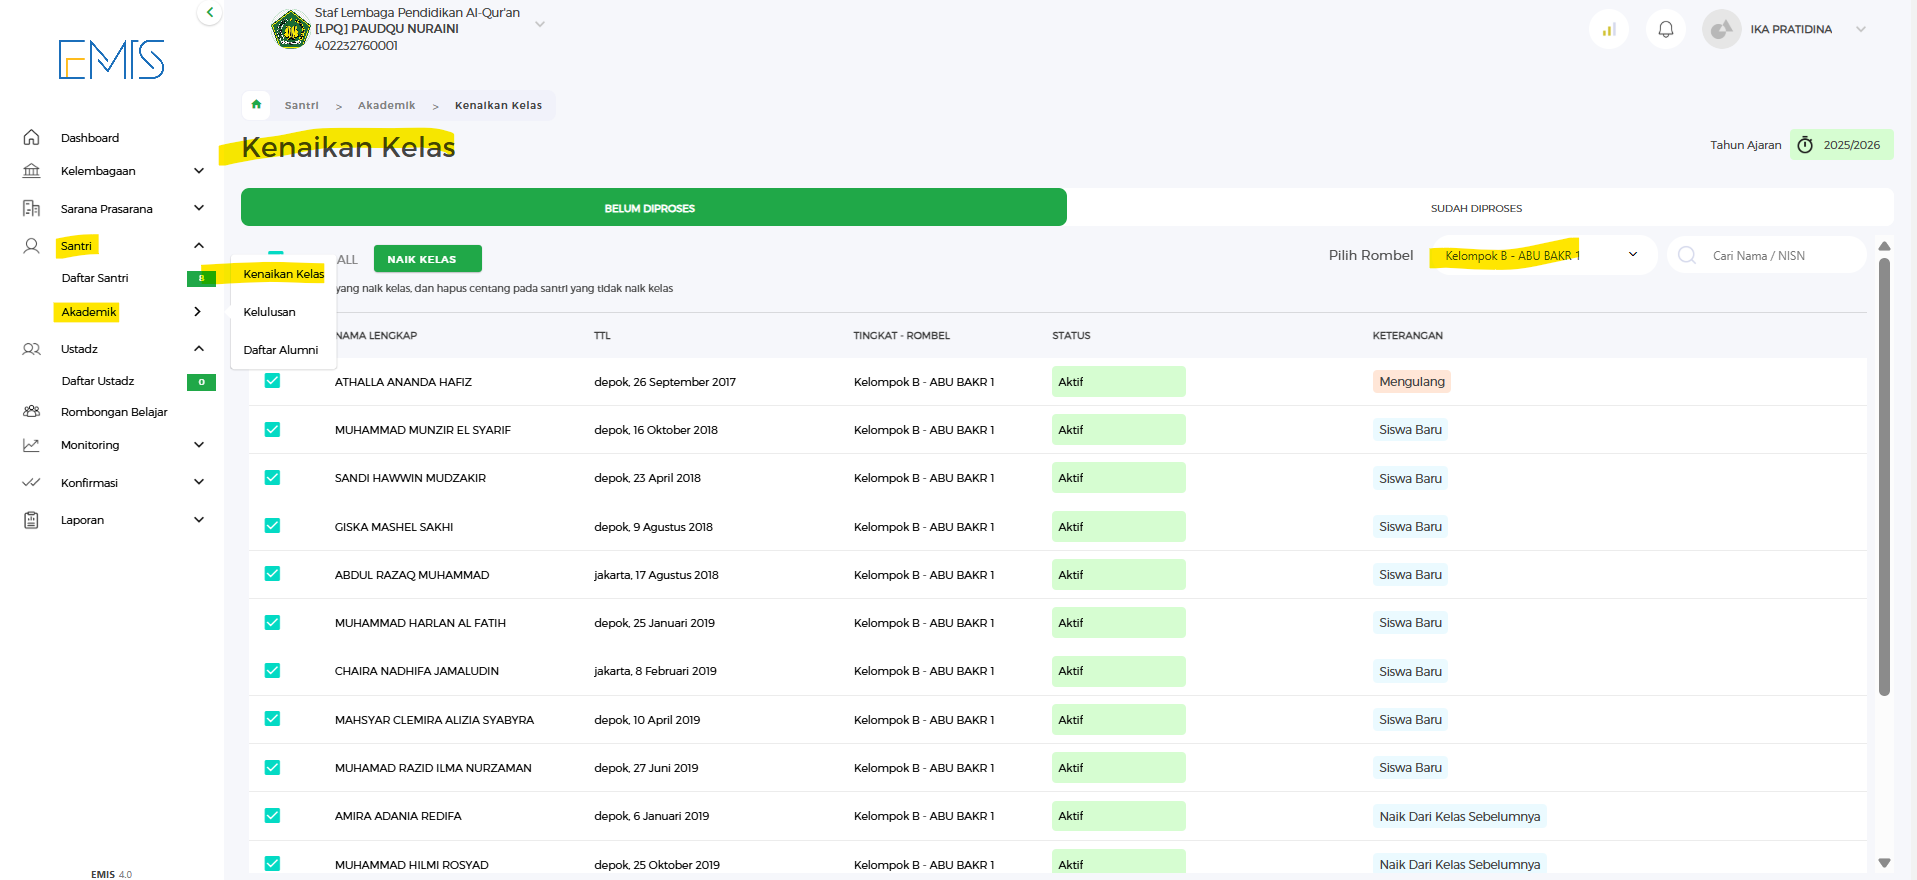The image size is (1917, 880).
Task: Click Akademik breadcrumb link
Action: coord(386,105)
